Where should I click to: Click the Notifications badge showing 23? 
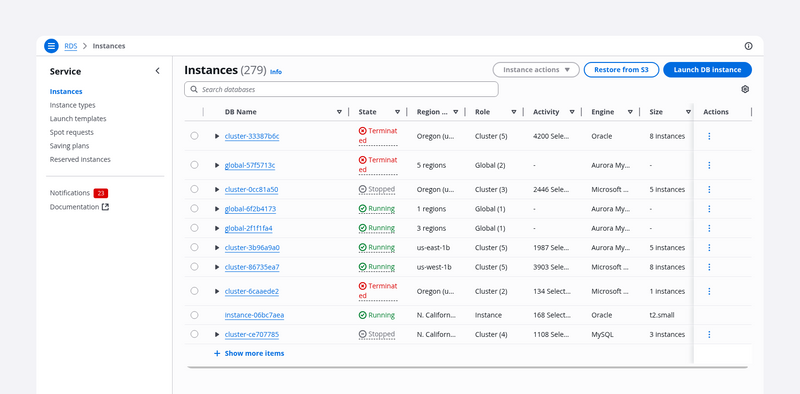101,193
